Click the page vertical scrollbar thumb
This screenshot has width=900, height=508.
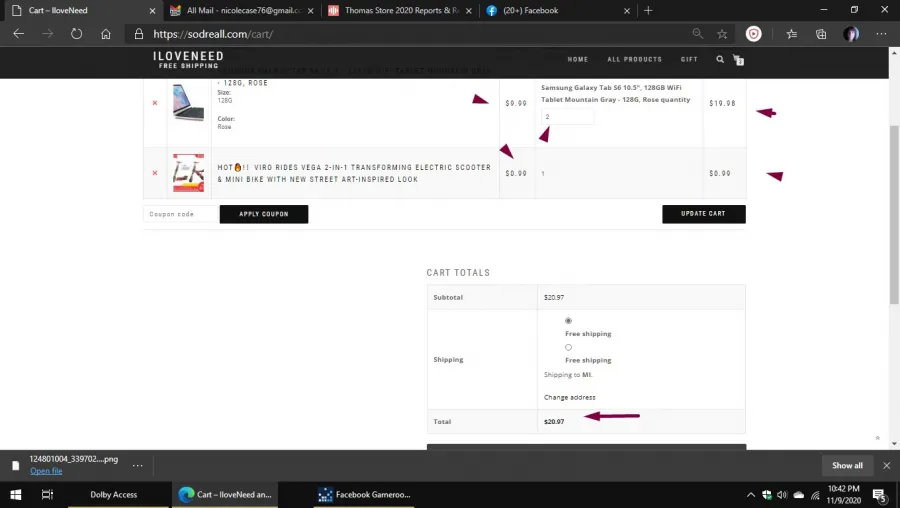tap(894, 215)
